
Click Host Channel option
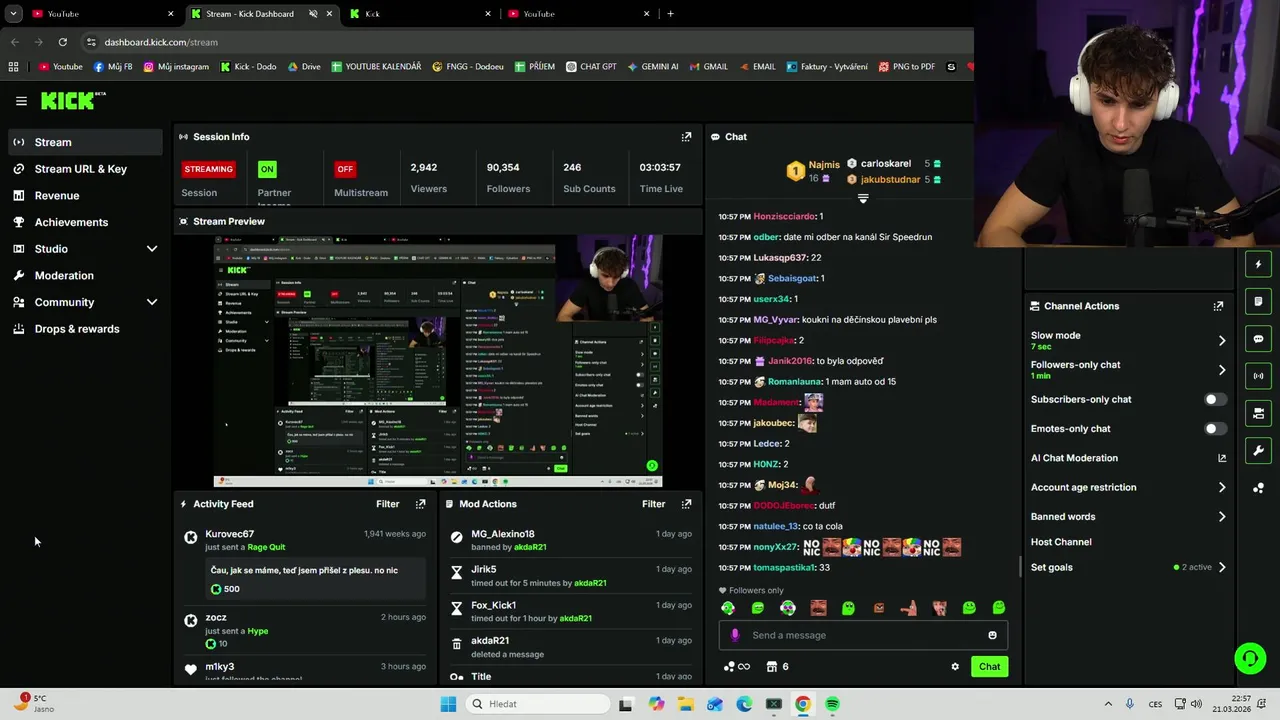[1061, 542]
